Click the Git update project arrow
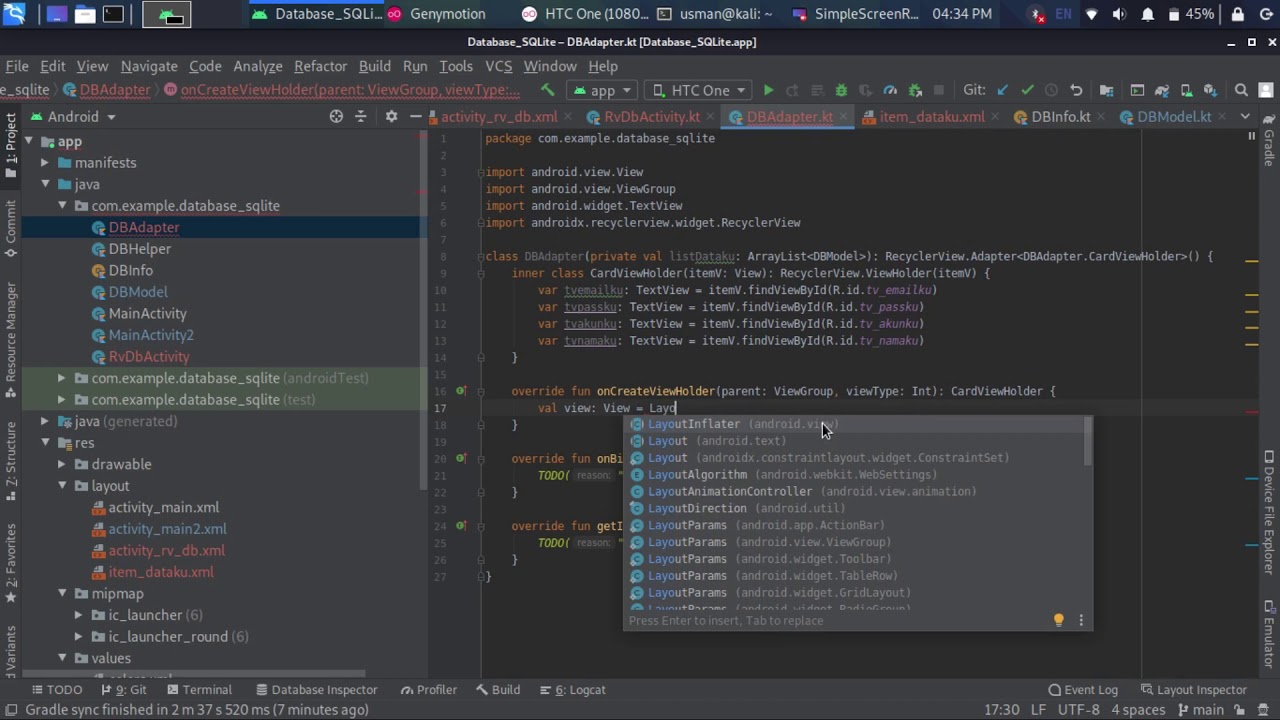Image resolution: width=1280 pixels, height=720 pixels. (1003, 90)
